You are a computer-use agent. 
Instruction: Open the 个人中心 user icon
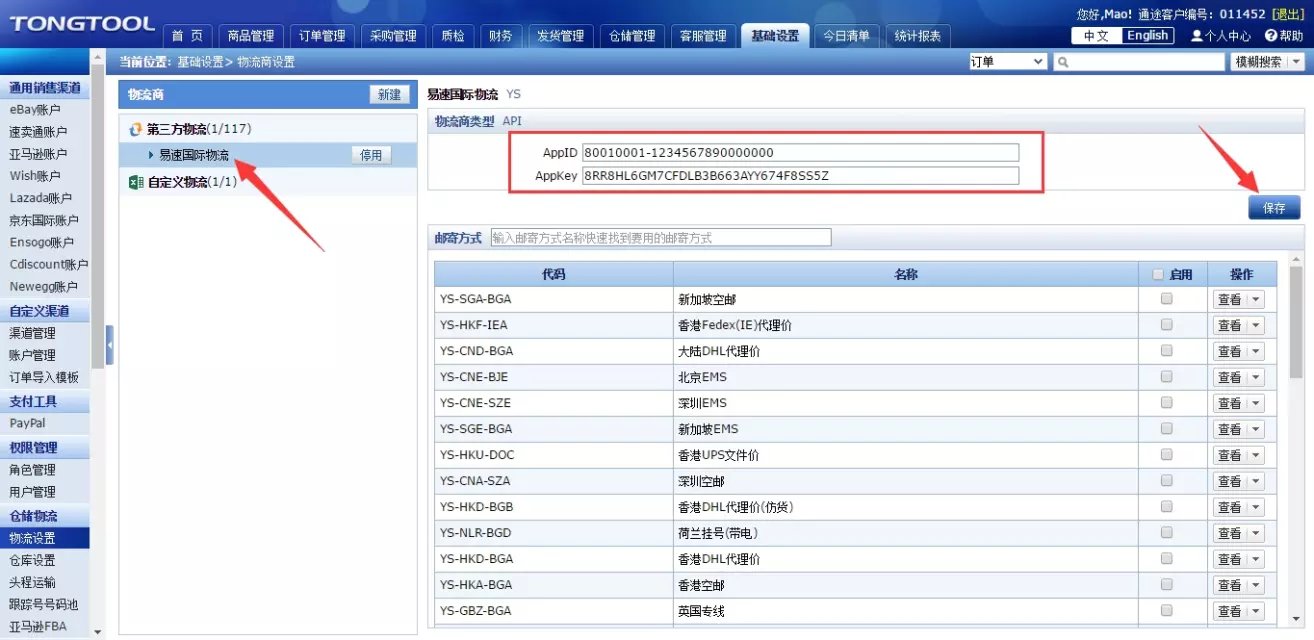coord(1197,36)
